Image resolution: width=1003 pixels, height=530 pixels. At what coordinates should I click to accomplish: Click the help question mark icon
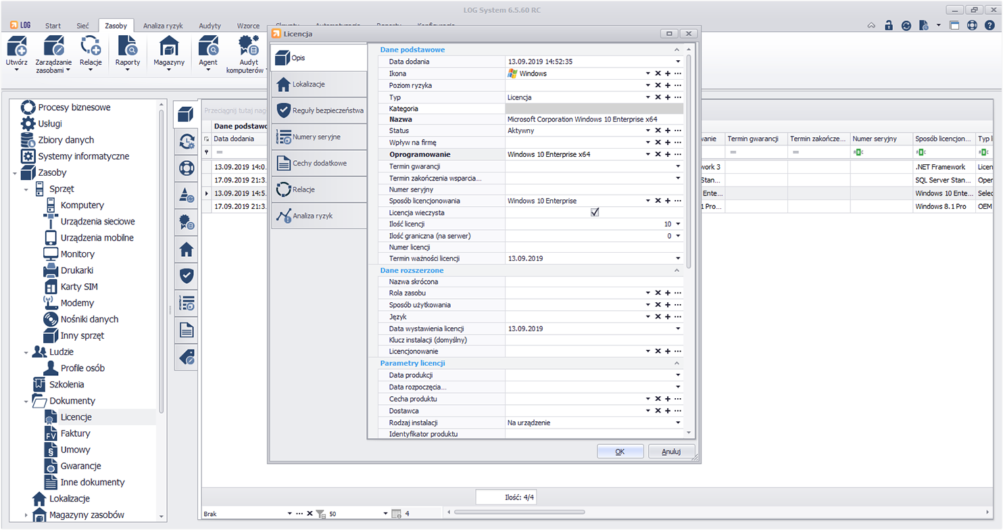tap(990, 26)
